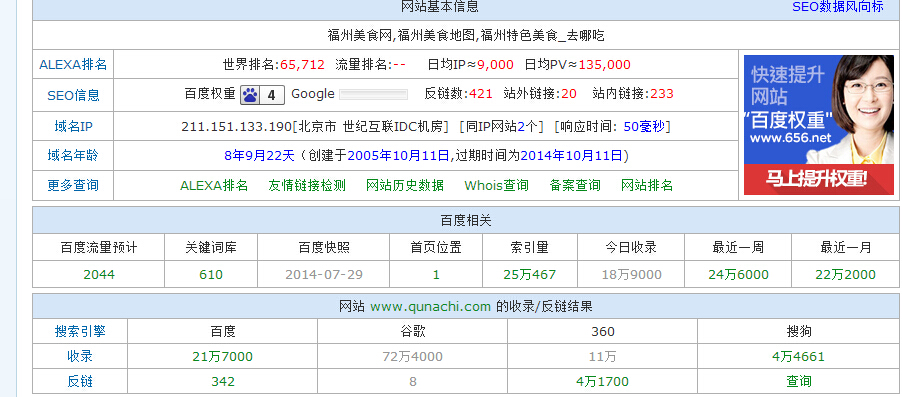
Task: Click 收录 row label
Action: click(80, 356)
